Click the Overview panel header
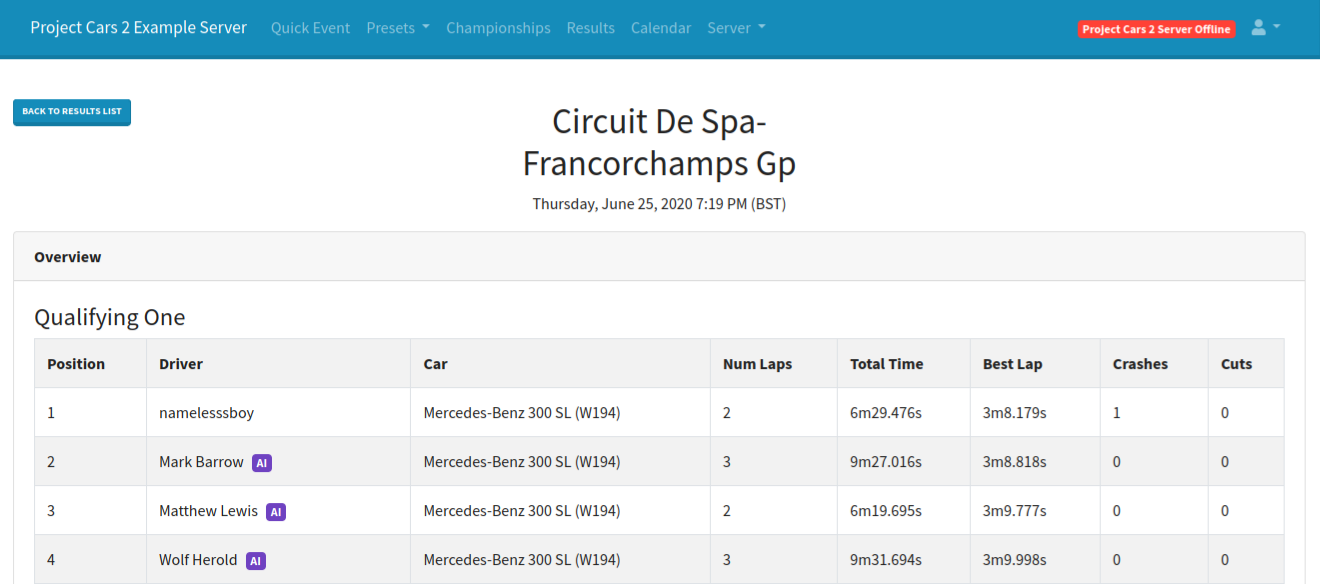 click(x=659, y=257)
